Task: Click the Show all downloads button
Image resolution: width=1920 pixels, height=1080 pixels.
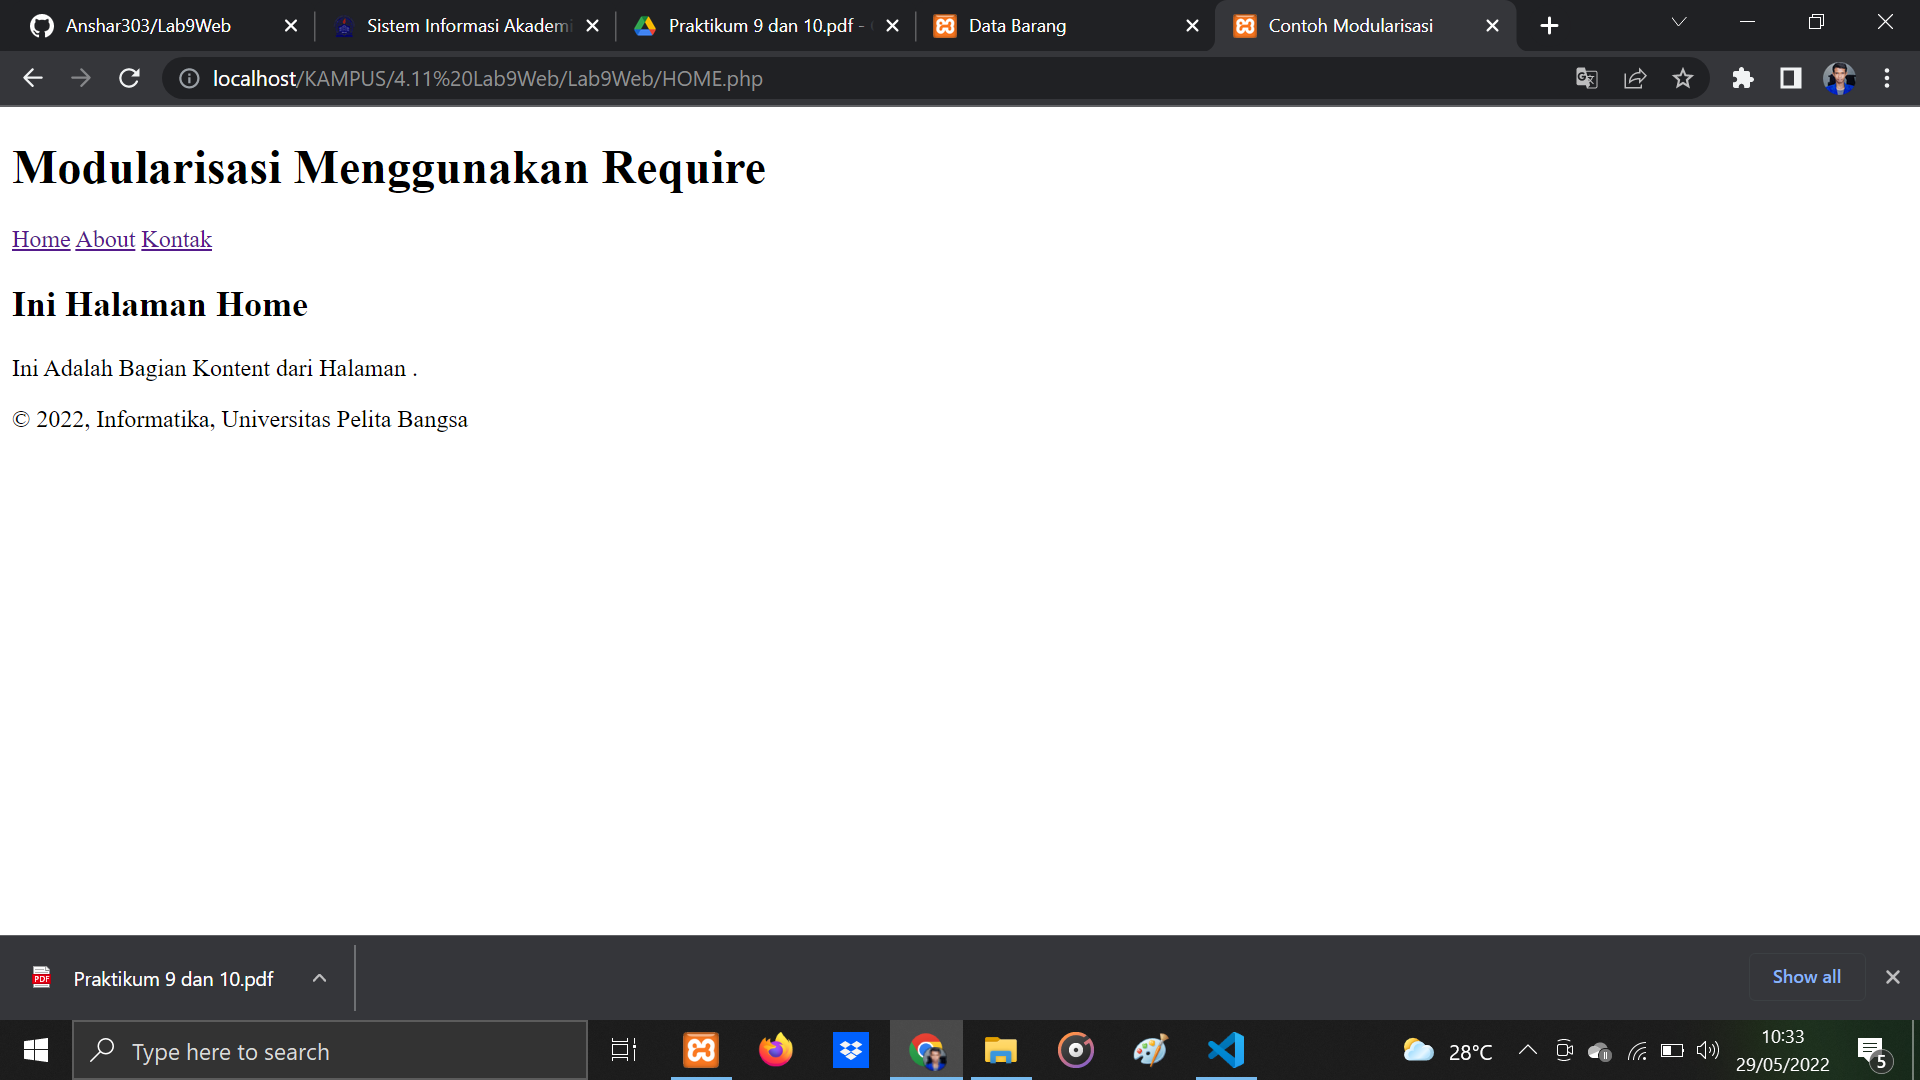Action: (1806, 977)
